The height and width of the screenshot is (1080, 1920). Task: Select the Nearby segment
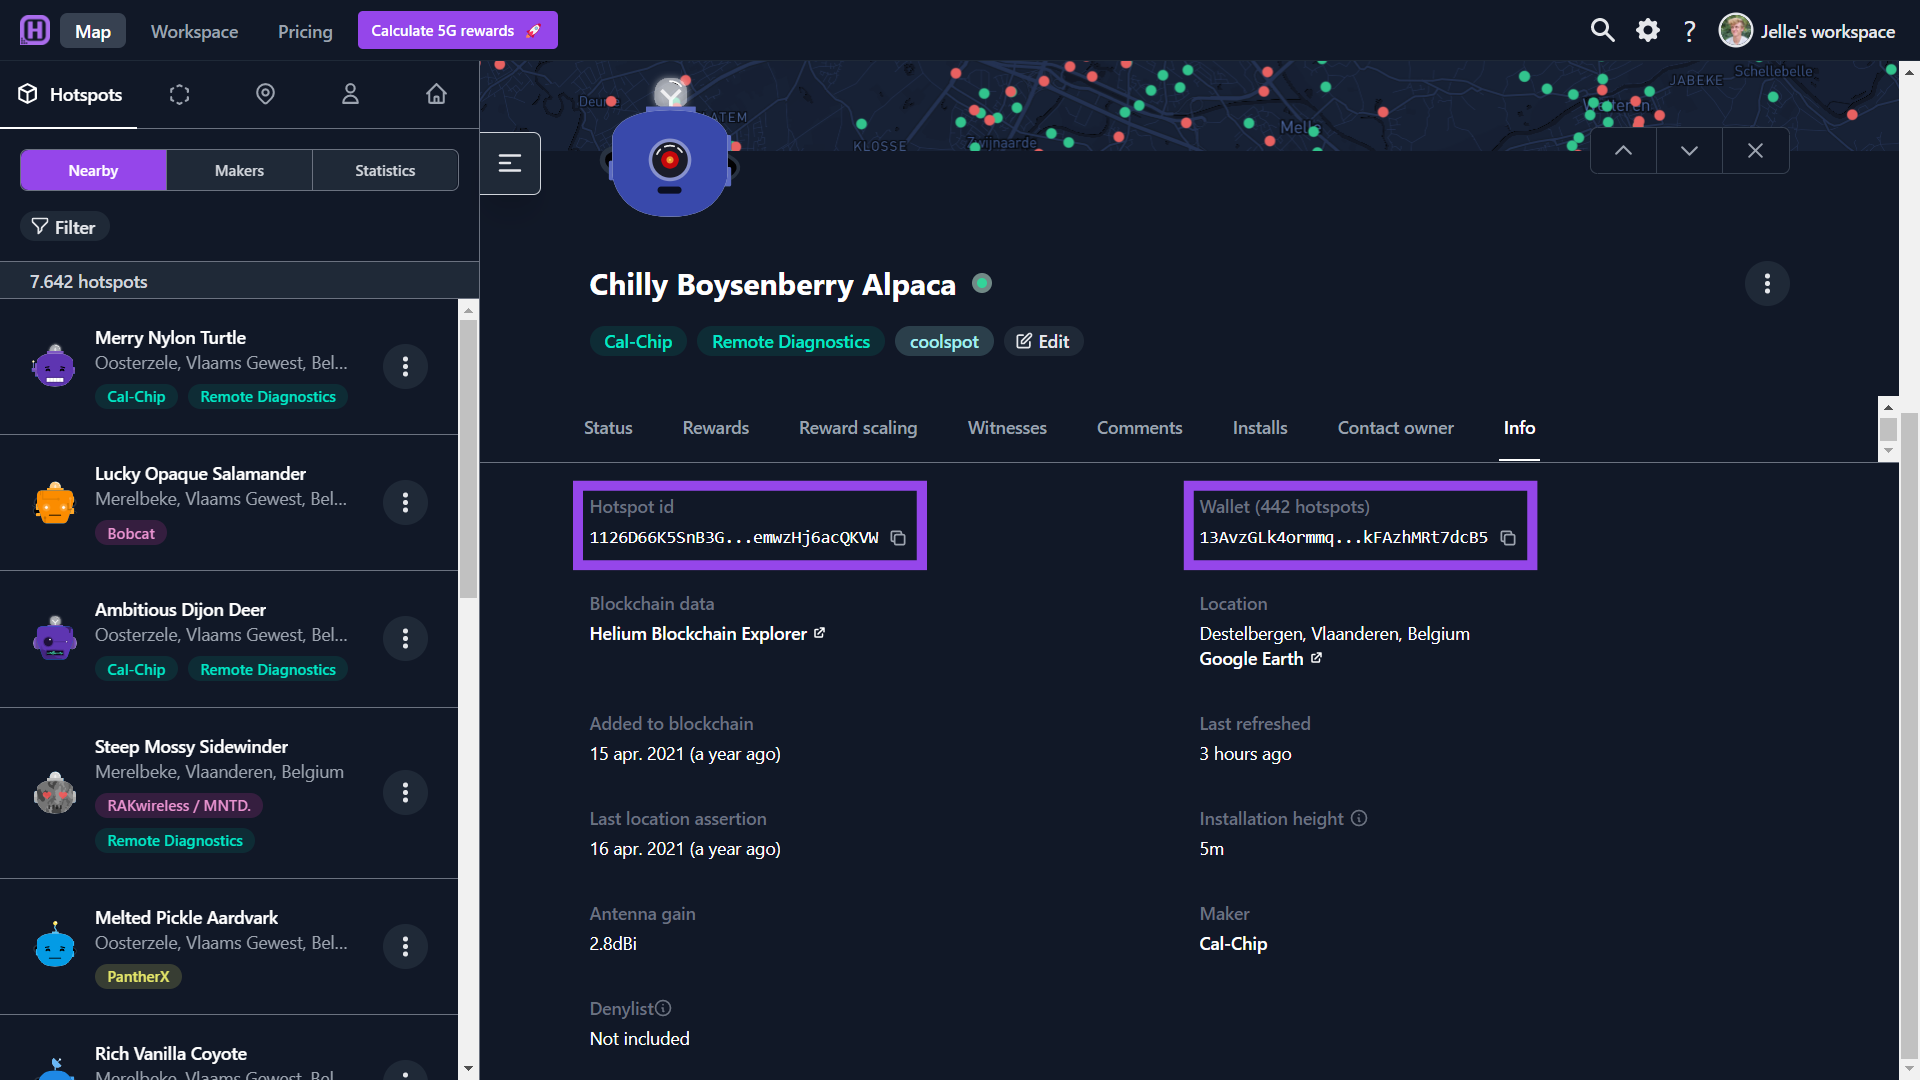(93, 170)
